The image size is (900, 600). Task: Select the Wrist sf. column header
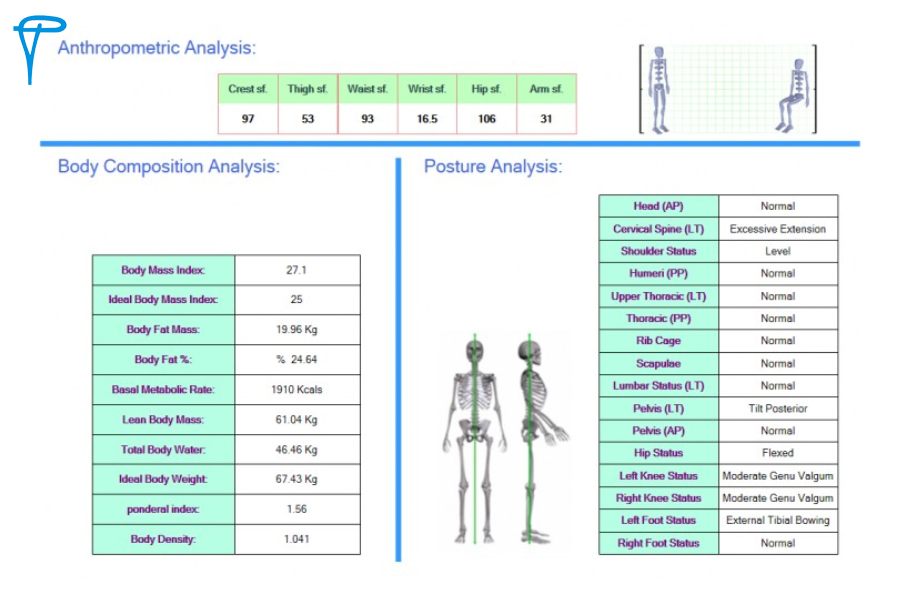tap(426, 89)
